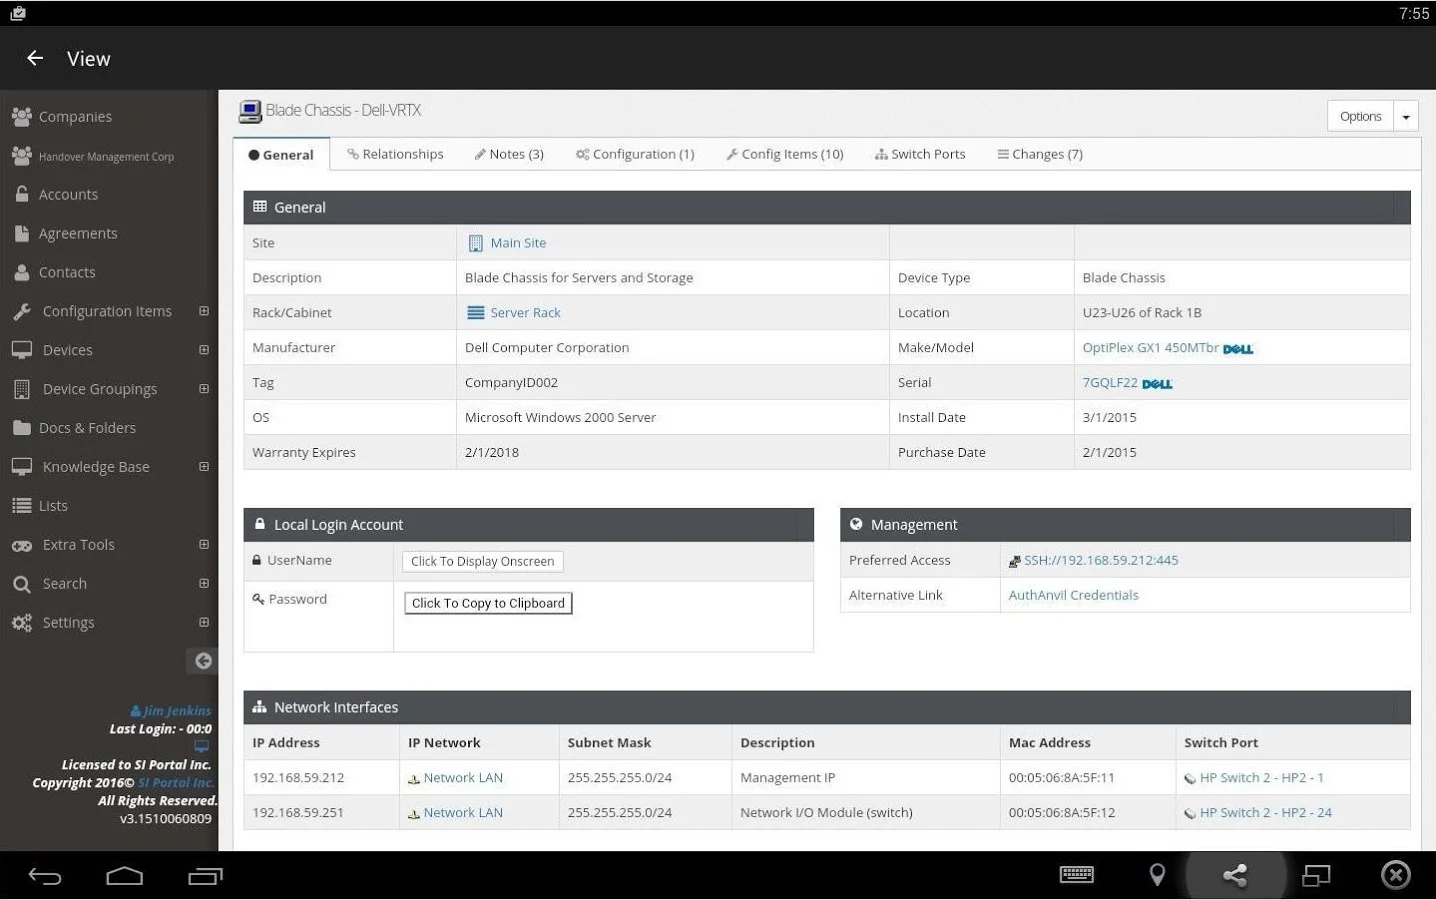
Task: Tap the share icon in bottom bar
Action: (1235, 876)
